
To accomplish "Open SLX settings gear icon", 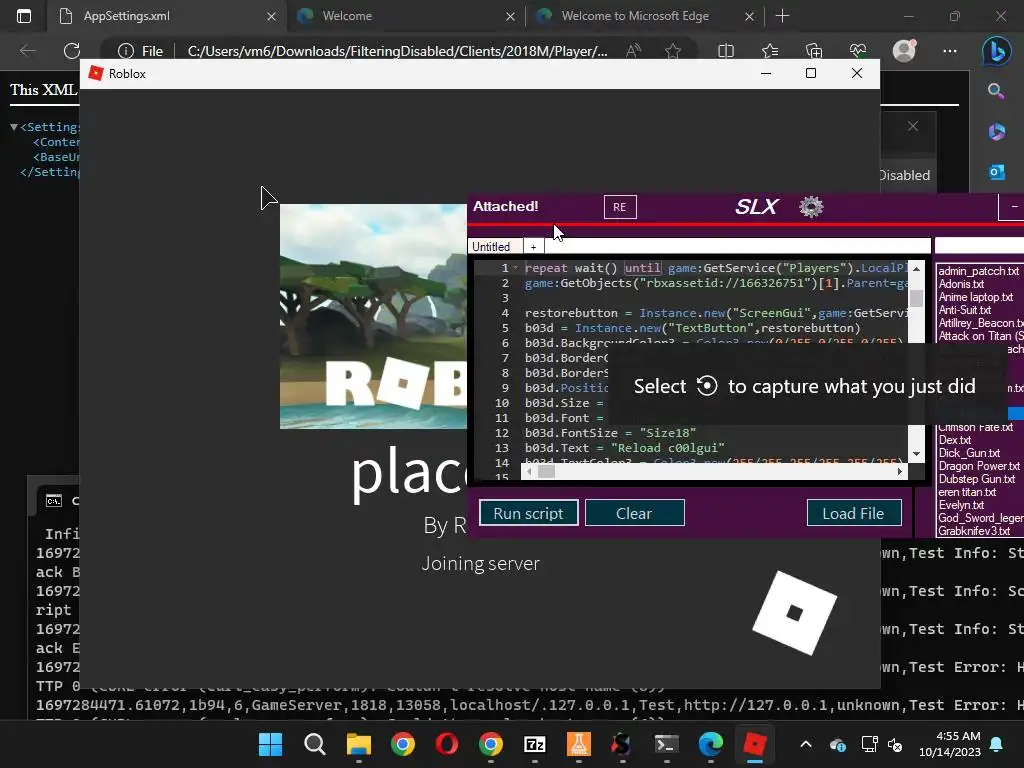I will click(811, 207).
